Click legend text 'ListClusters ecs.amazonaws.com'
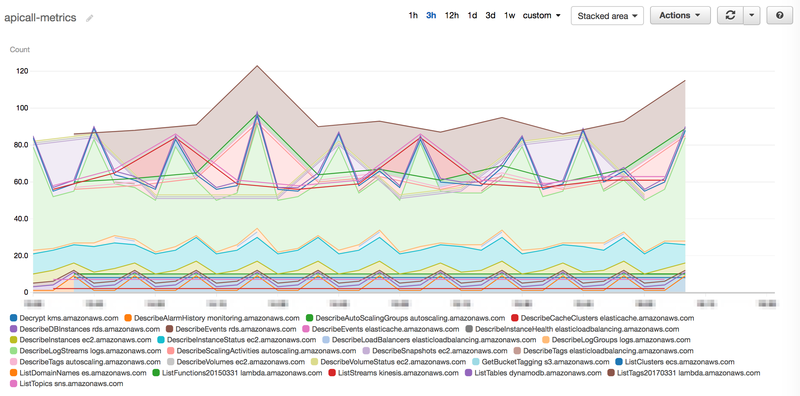800x396 pixels. click(x=680, y=362)
